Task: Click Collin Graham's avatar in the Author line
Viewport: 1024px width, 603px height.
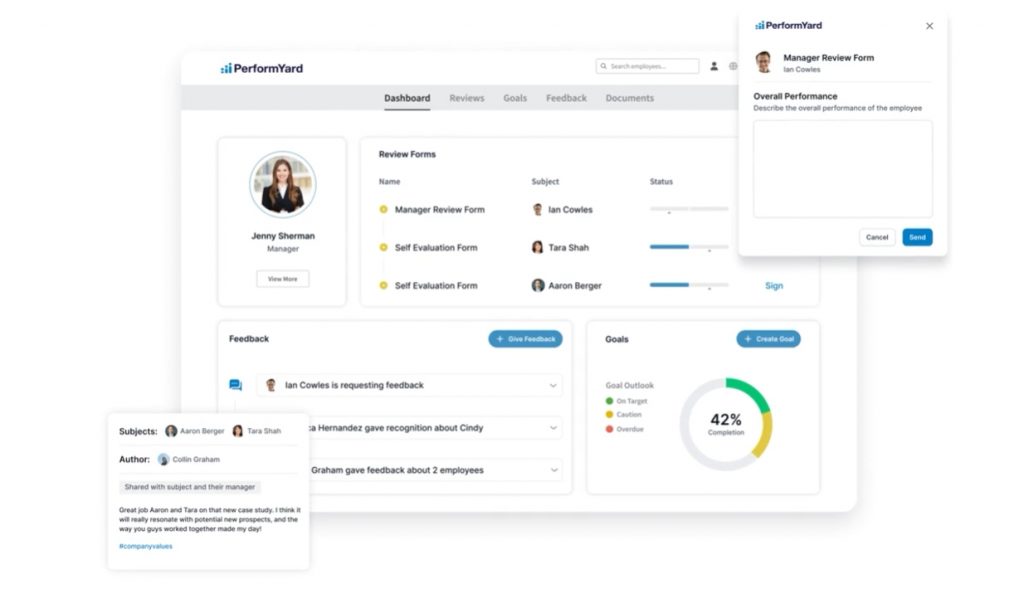Action: point(163,459)
